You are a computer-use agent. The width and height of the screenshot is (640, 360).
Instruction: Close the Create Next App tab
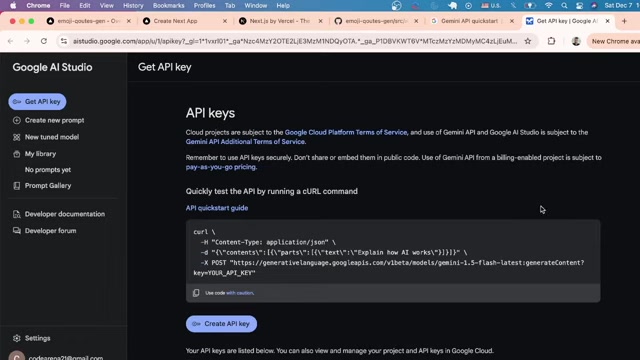coord(224,21)
